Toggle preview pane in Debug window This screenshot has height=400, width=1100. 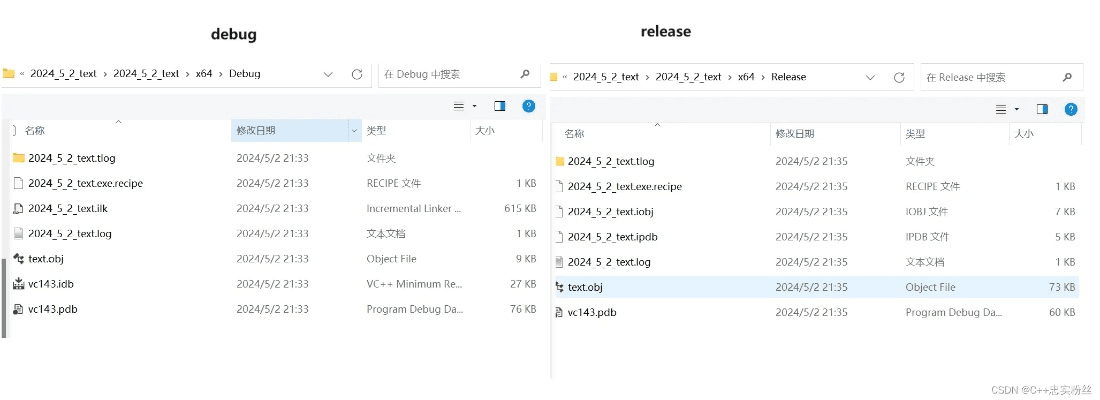click(499, 106)
